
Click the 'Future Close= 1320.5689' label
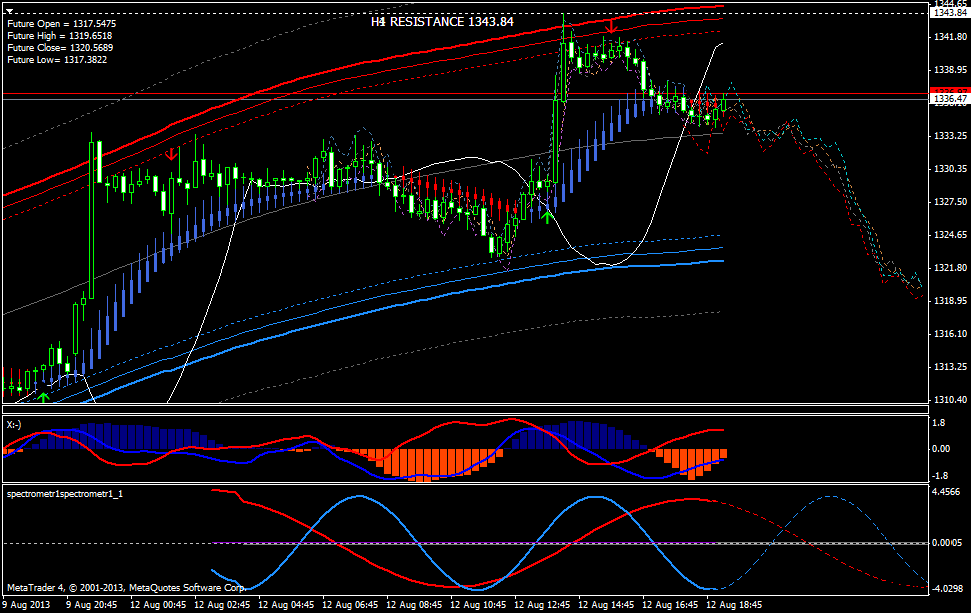60,48
